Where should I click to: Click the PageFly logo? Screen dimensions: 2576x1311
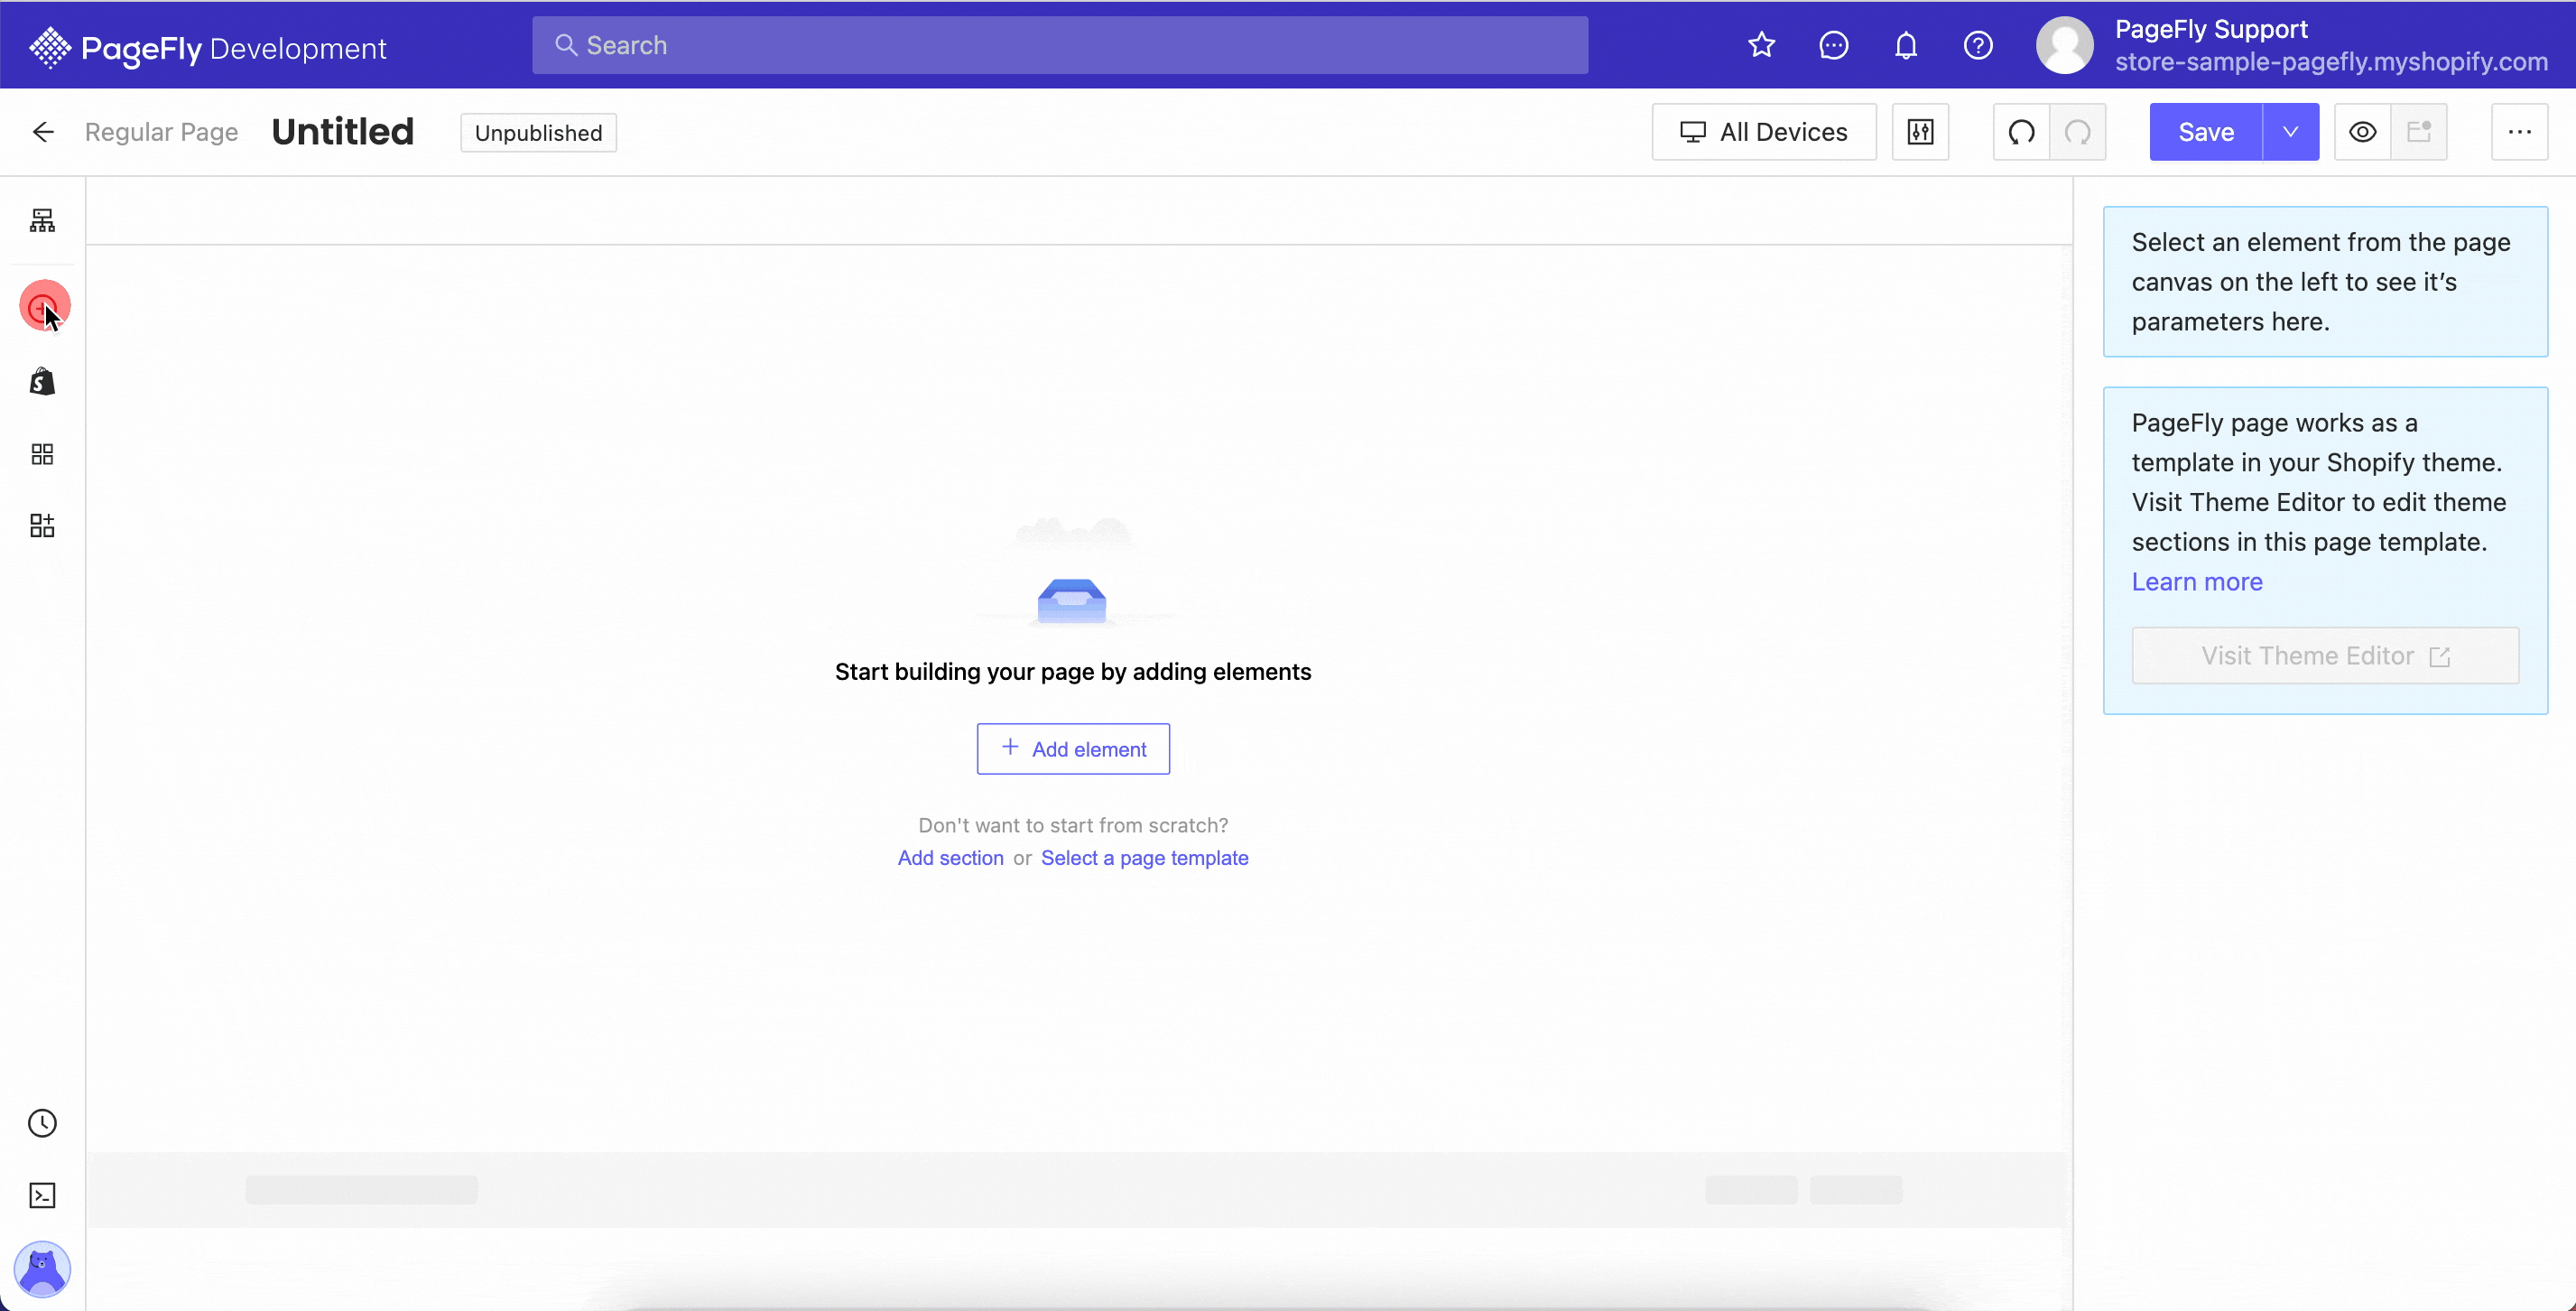tap(207, 47)
